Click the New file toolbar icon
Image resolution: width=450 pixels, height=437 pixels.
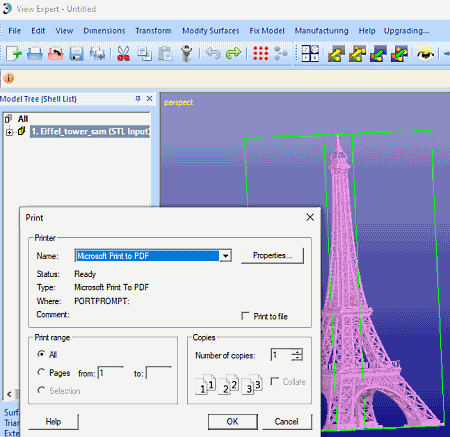13,53
